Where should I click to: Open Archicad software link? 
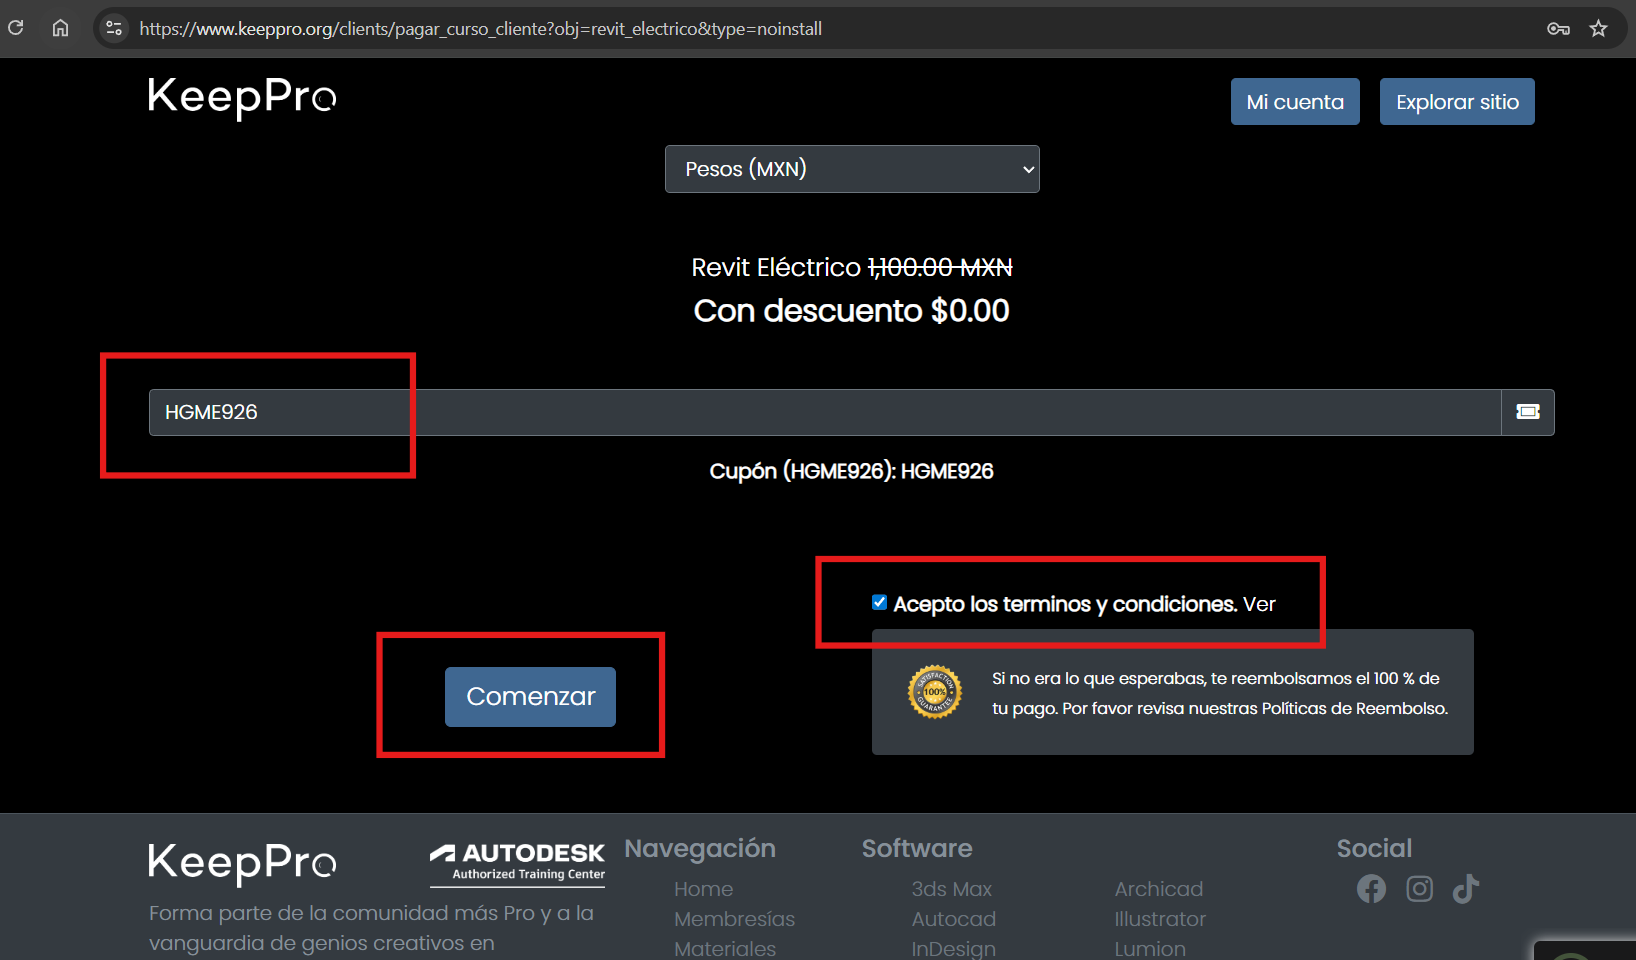[1159, 889]
